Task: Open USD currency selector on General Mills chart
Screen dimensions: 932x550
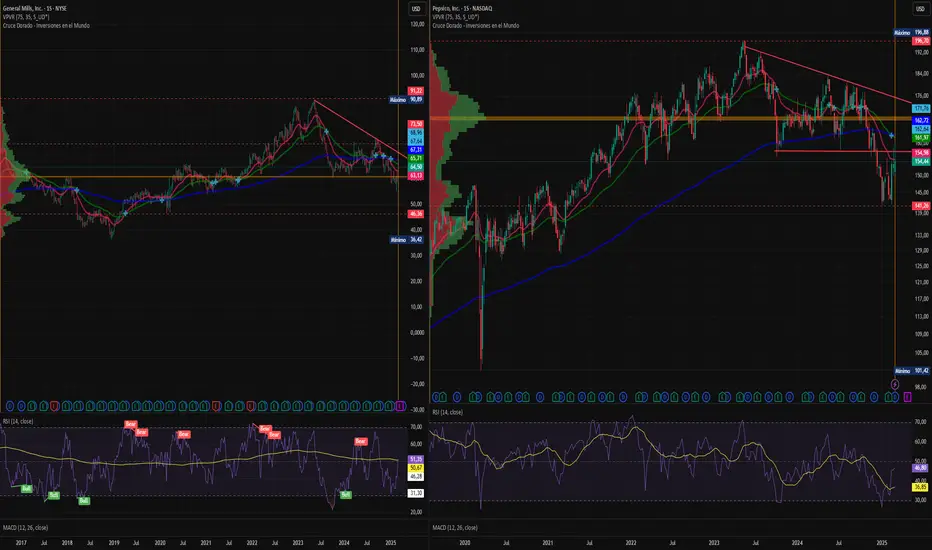Action: click(x=415, y=8)
